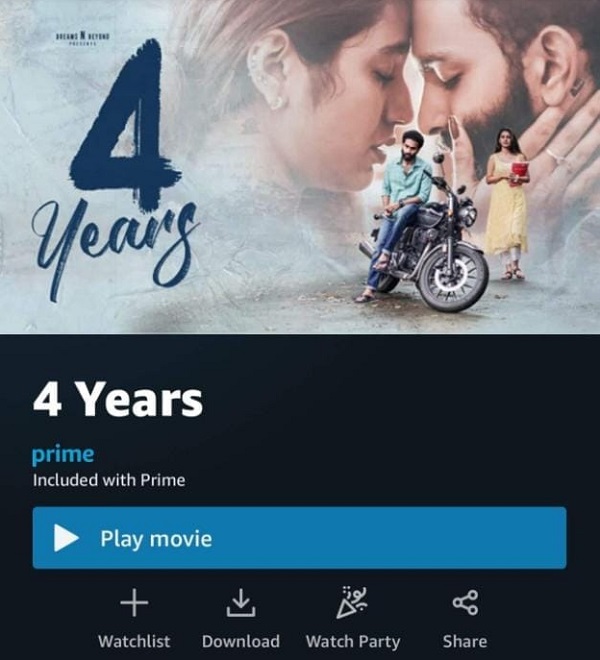Click the bold white 4 Years title
This screenshot has height=660, width=600.
coord(118,399)
